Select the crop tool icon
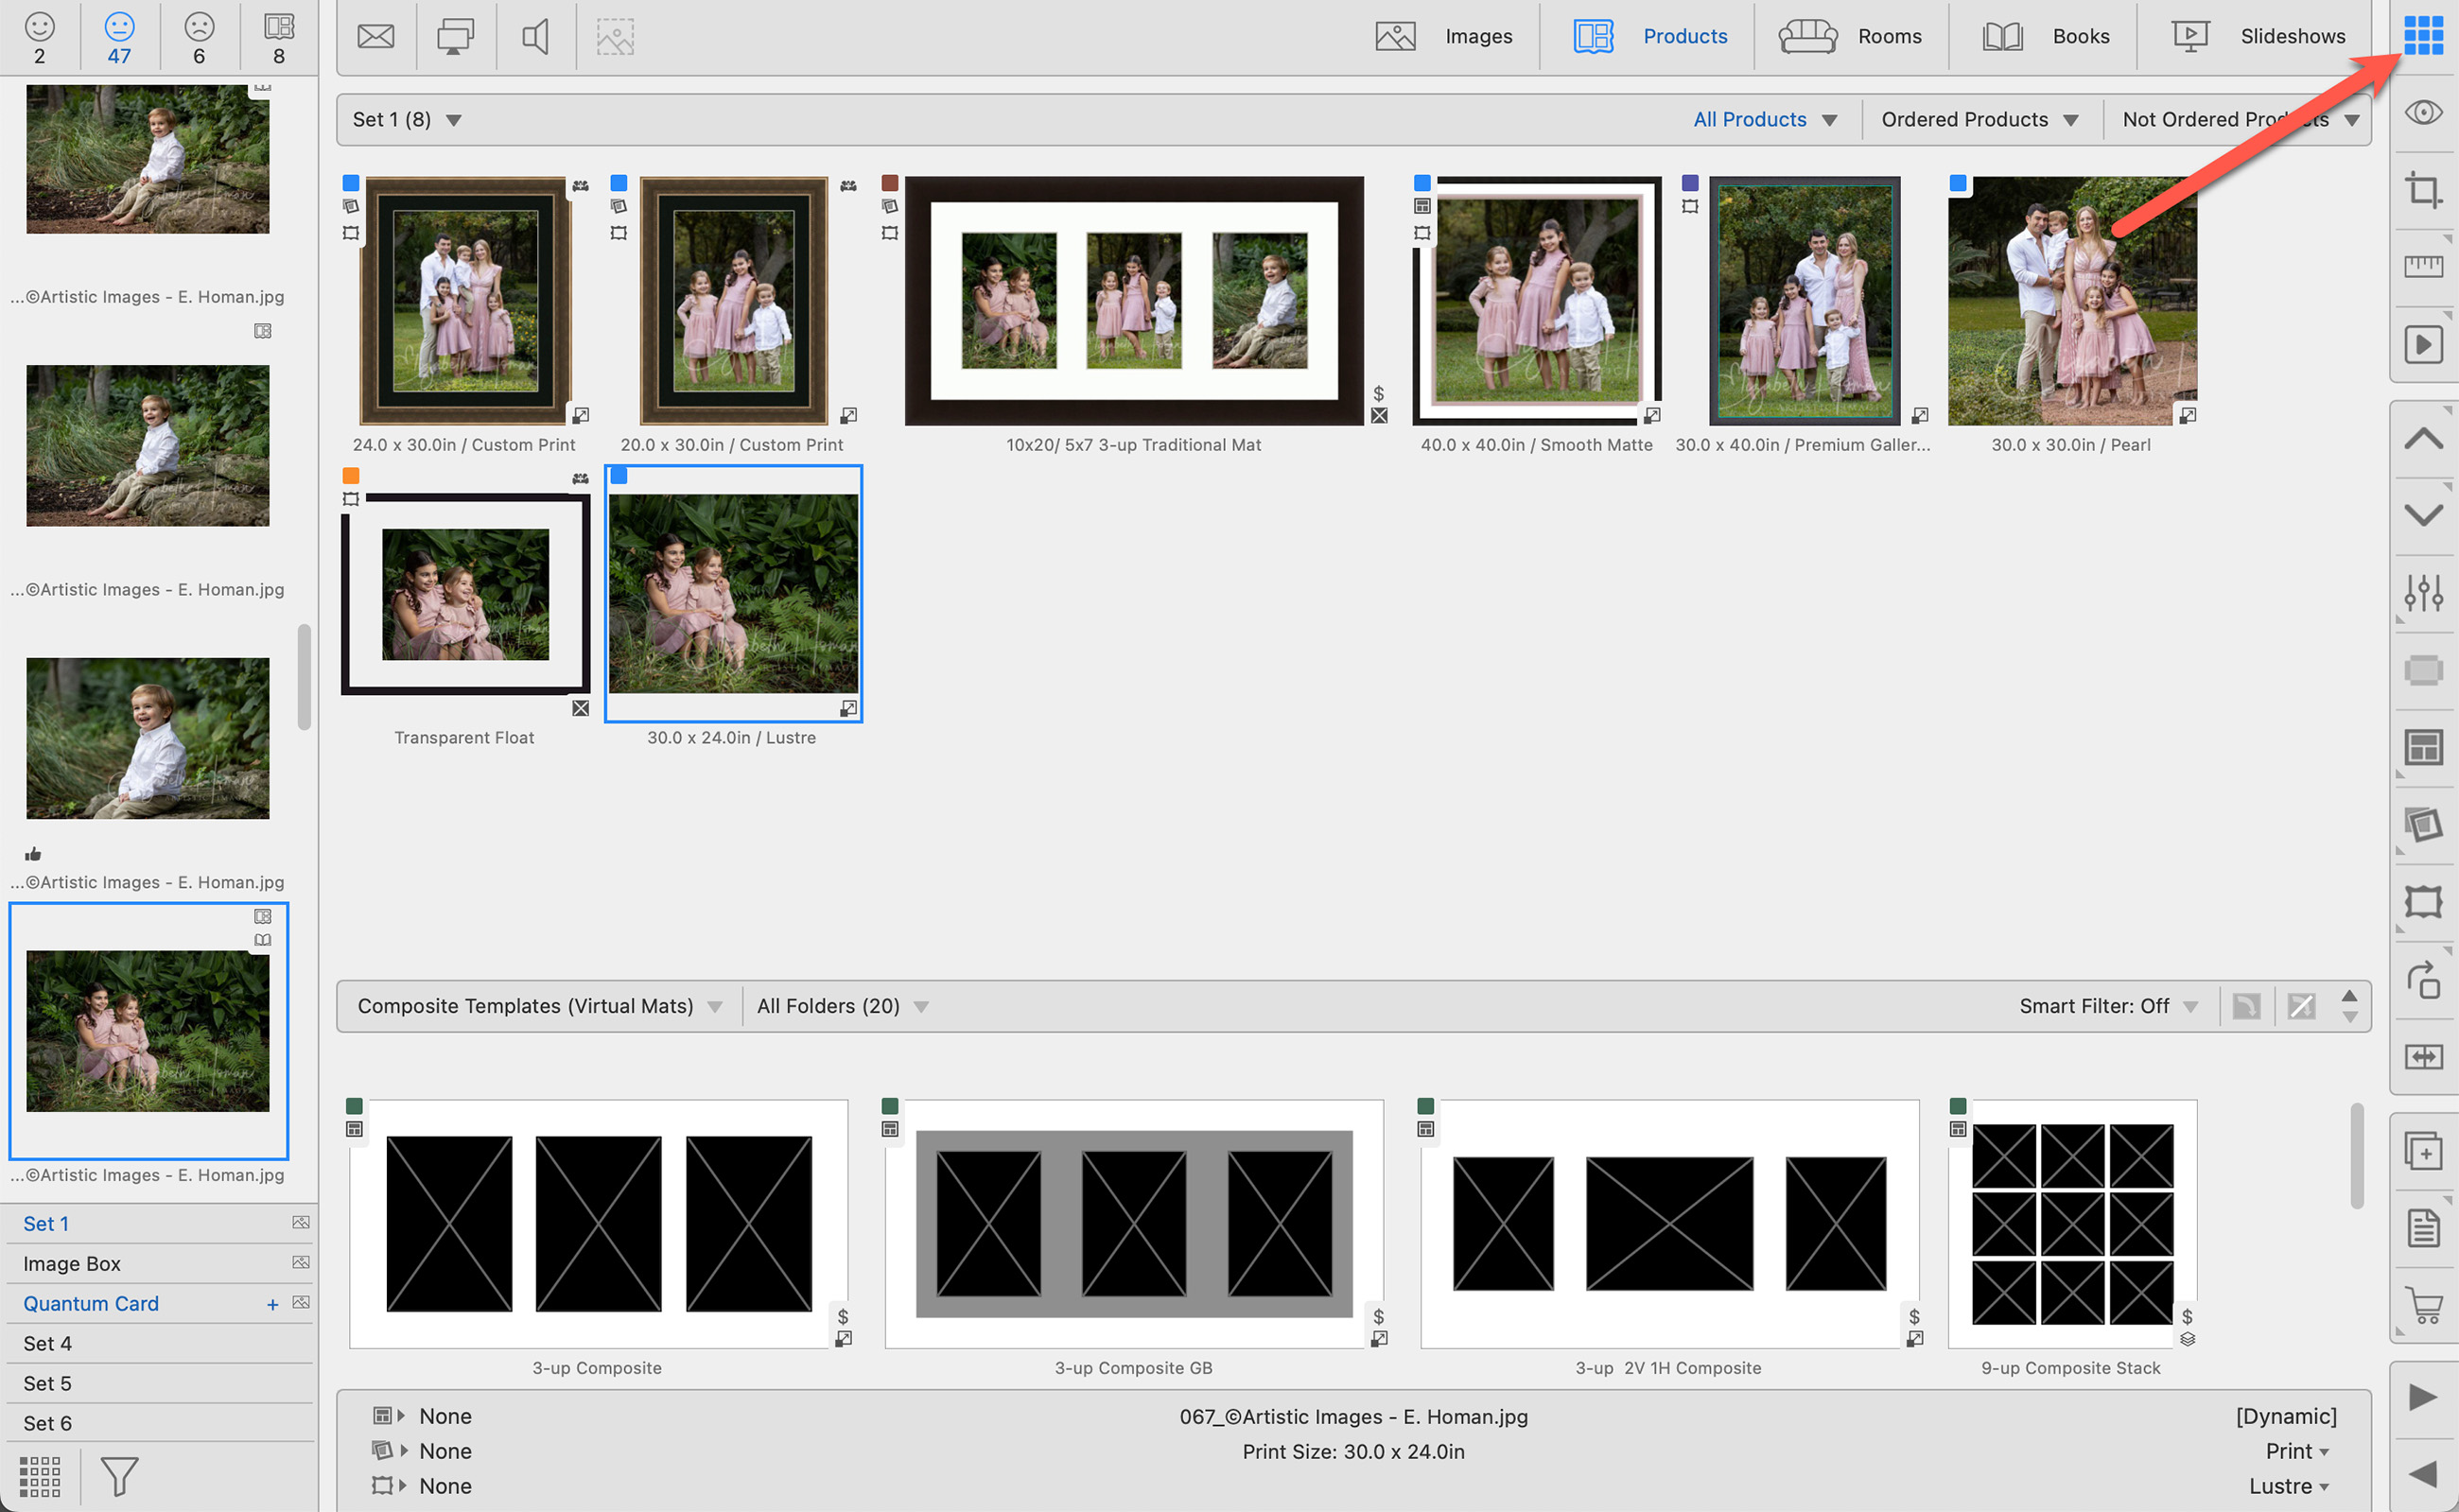 tap(2422, 189)
